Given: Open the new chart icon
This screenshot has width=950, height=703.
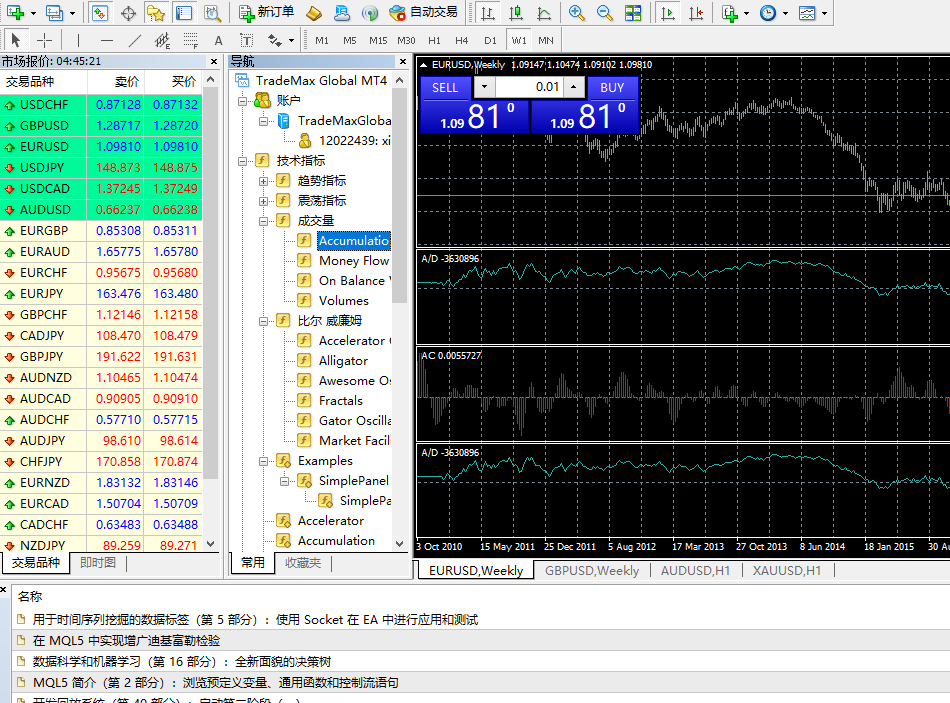Looking at the screenshot, I should (15, 13).
